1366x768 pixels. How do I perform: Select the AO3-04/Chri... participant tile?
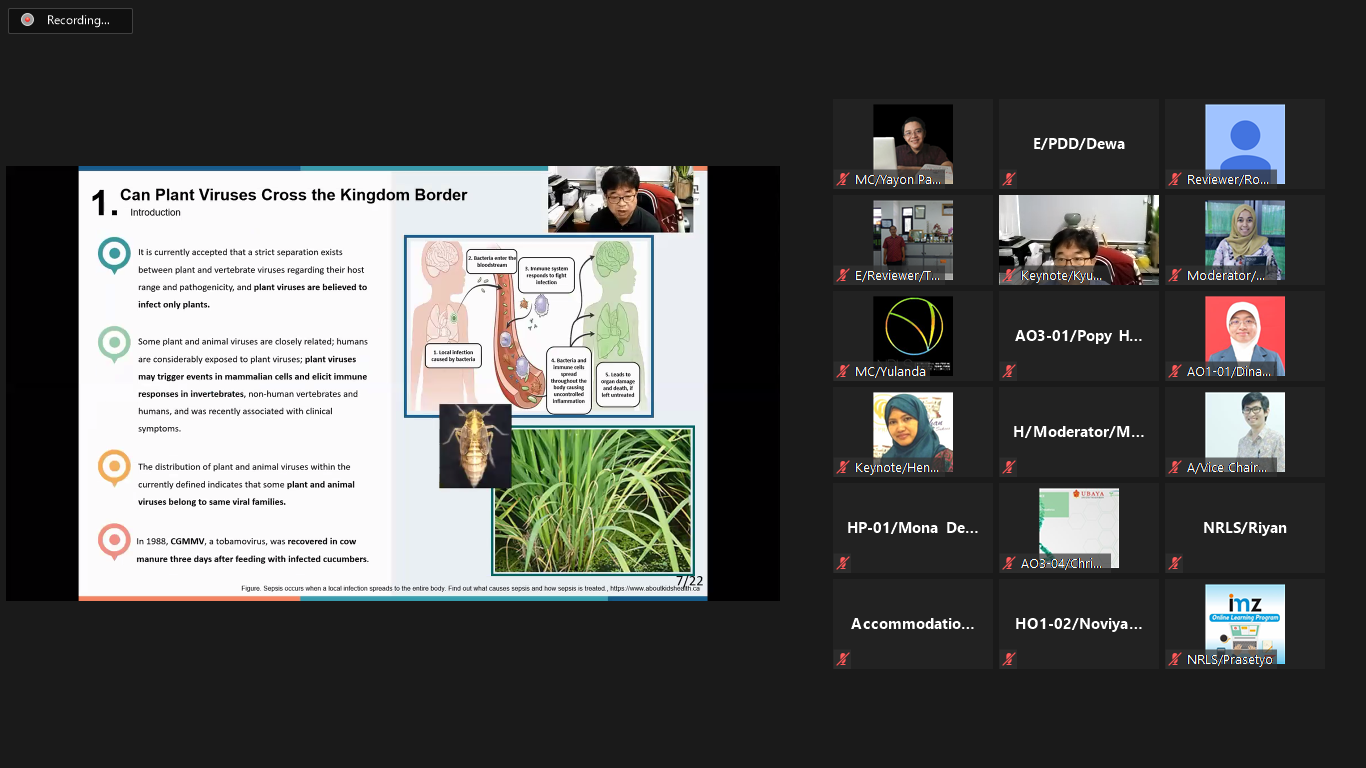(1078, 527)
